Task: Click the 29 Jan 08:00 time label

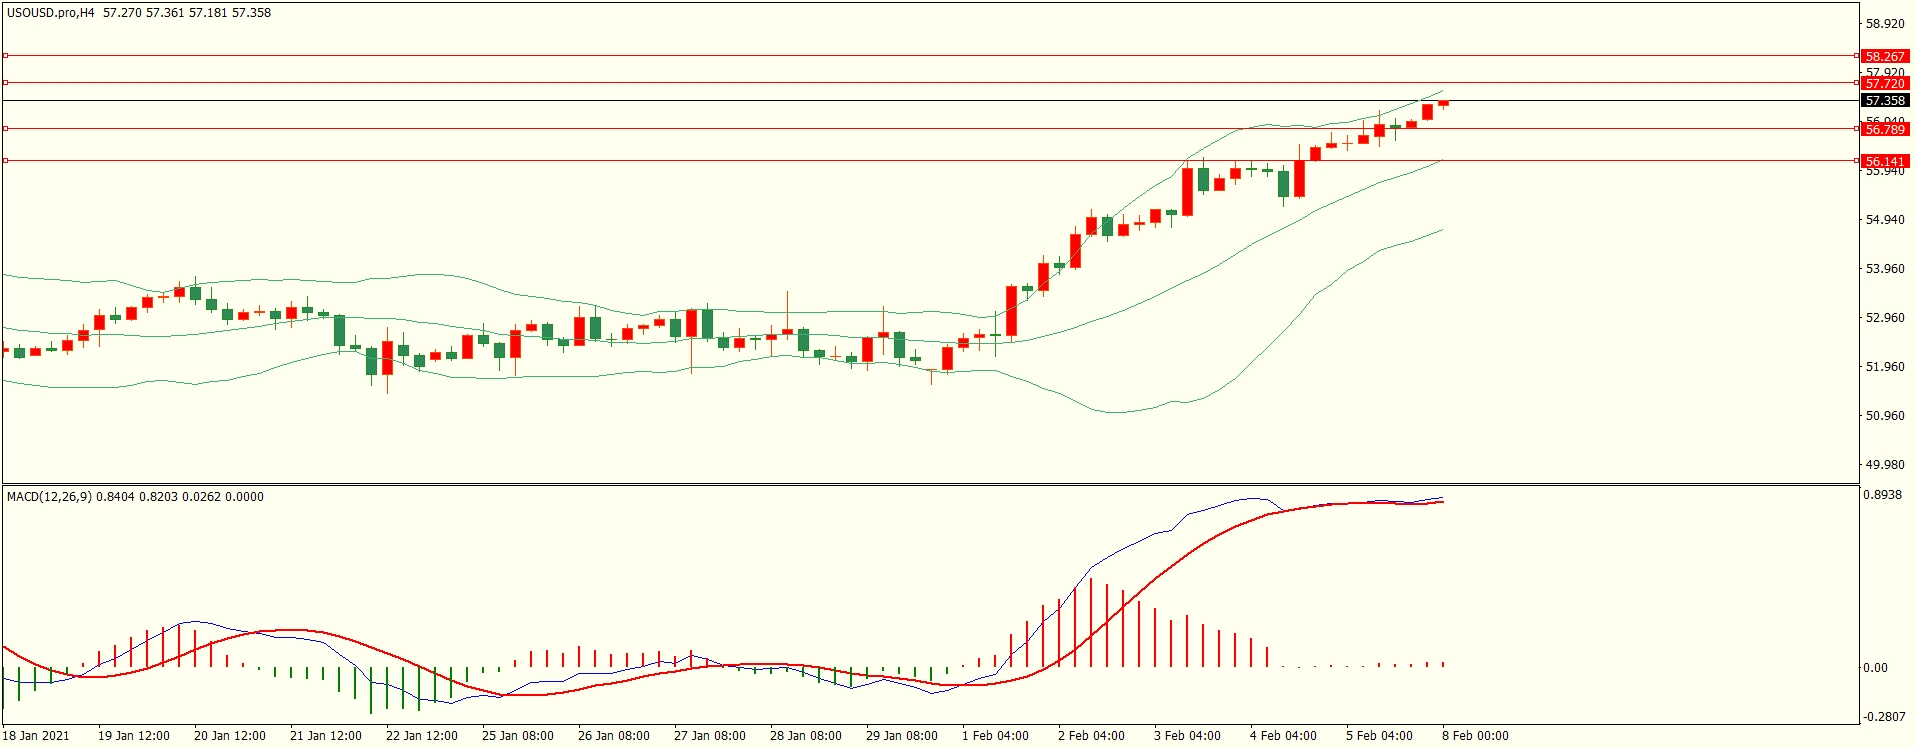Action: (x=902, y=736)
